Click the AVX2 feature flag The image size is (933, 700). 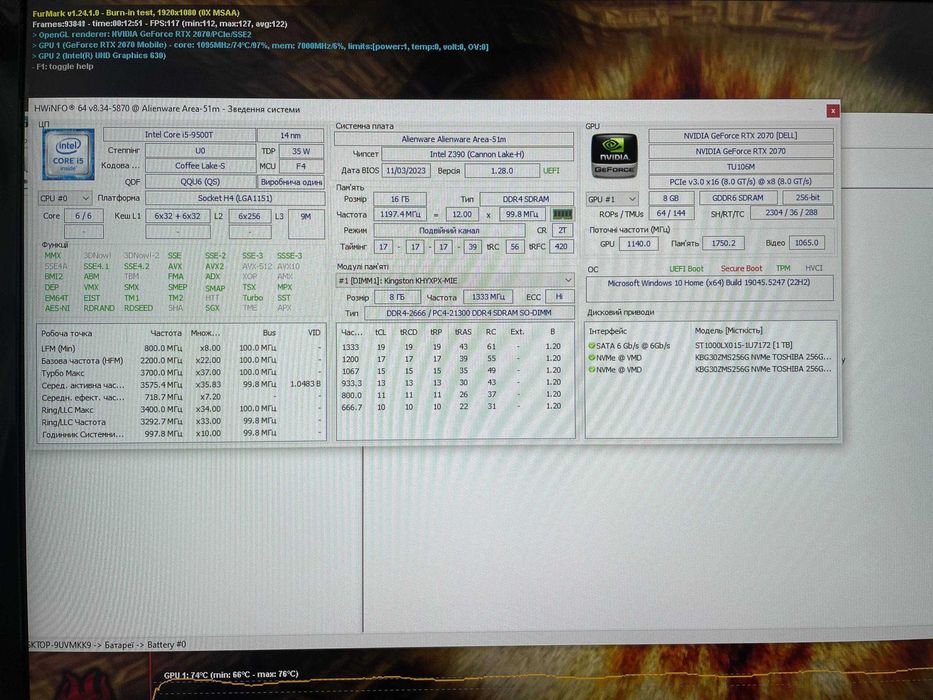pyautogui.click(x=215, y=267)
